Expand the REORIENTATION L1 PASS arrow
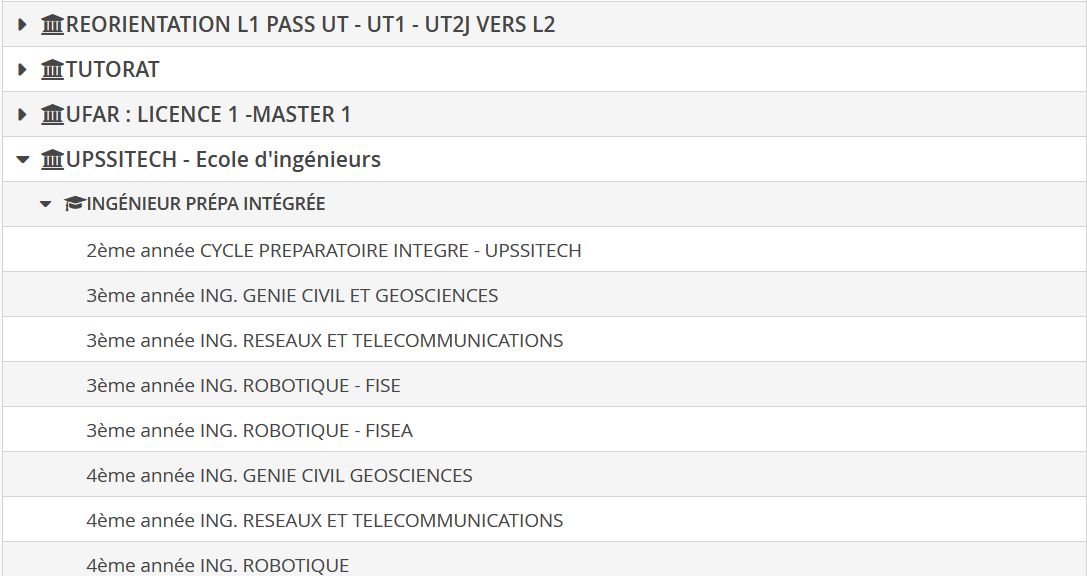Image resolution: width=1087 pixels, height=576 pixels. coord(22,25)
